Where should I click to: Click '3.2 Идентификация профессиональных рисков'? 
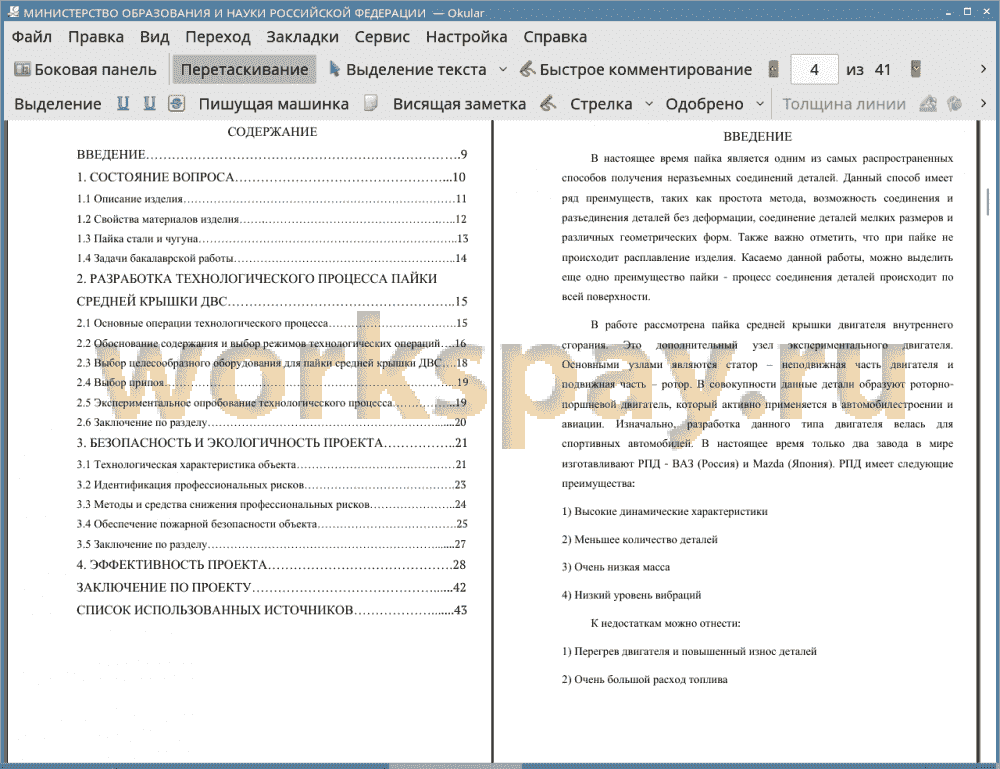click(x=272, y=485)
